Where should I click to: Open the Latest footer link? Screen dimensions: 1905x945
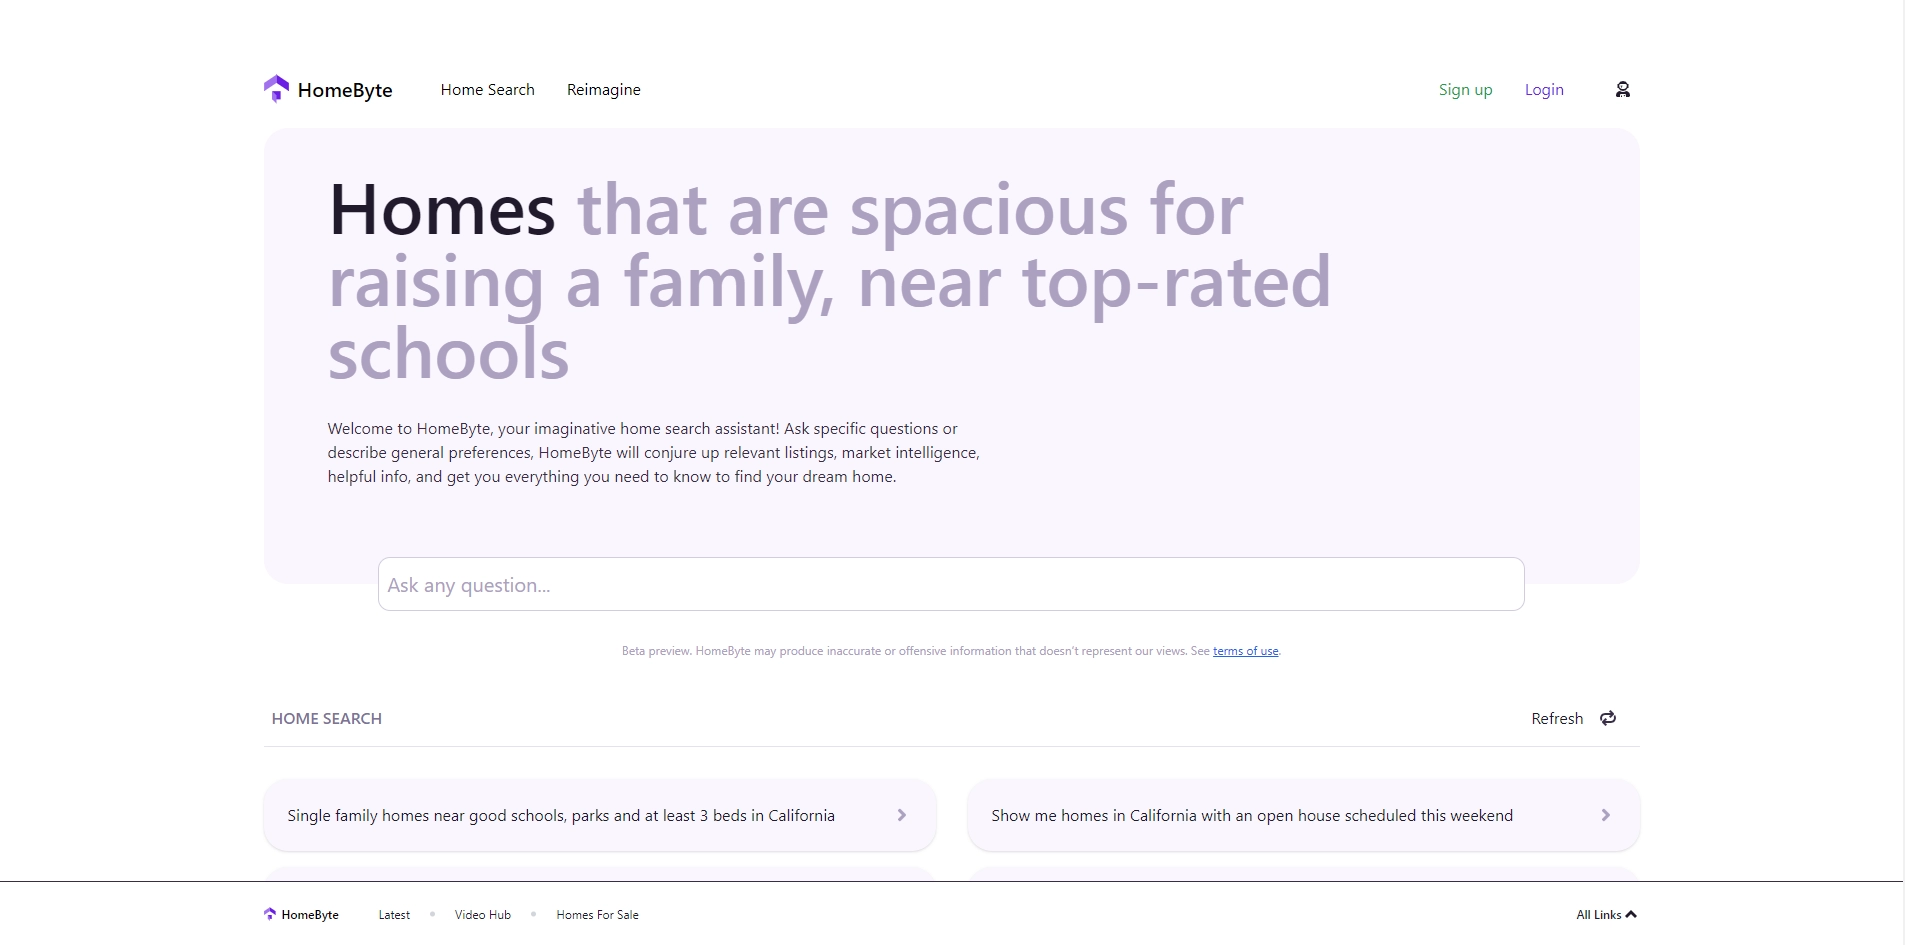pyautogui.click(x=394, y=914)
